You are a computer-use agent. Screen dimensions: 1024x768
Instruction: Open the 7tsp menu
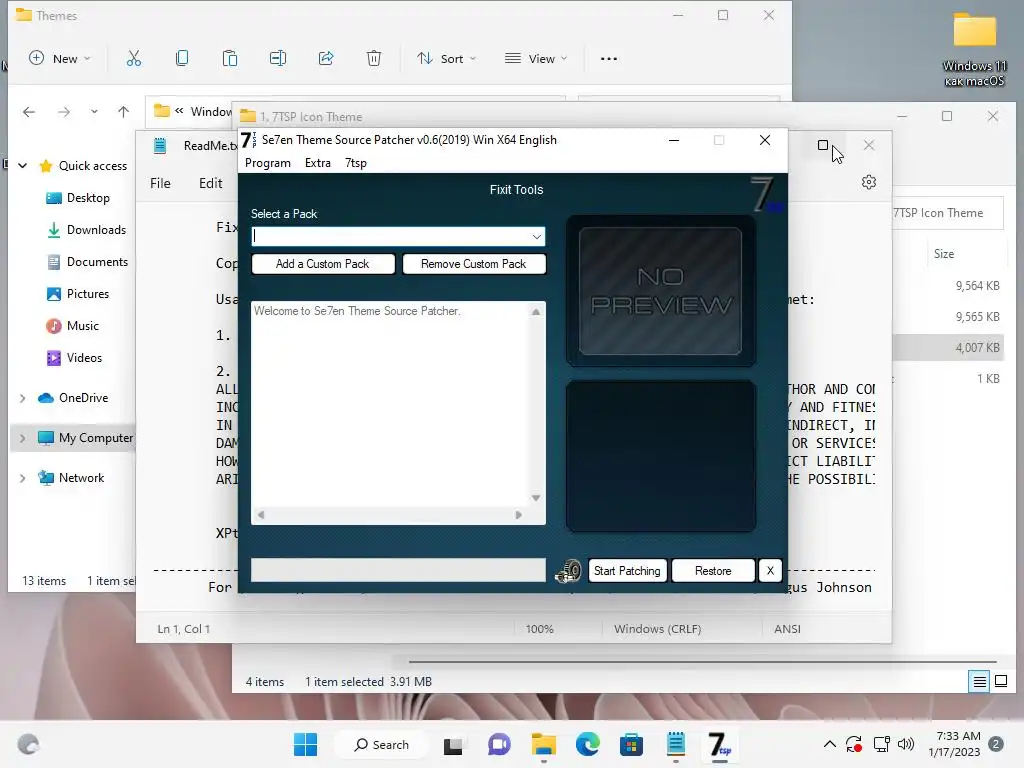[356, 163]
